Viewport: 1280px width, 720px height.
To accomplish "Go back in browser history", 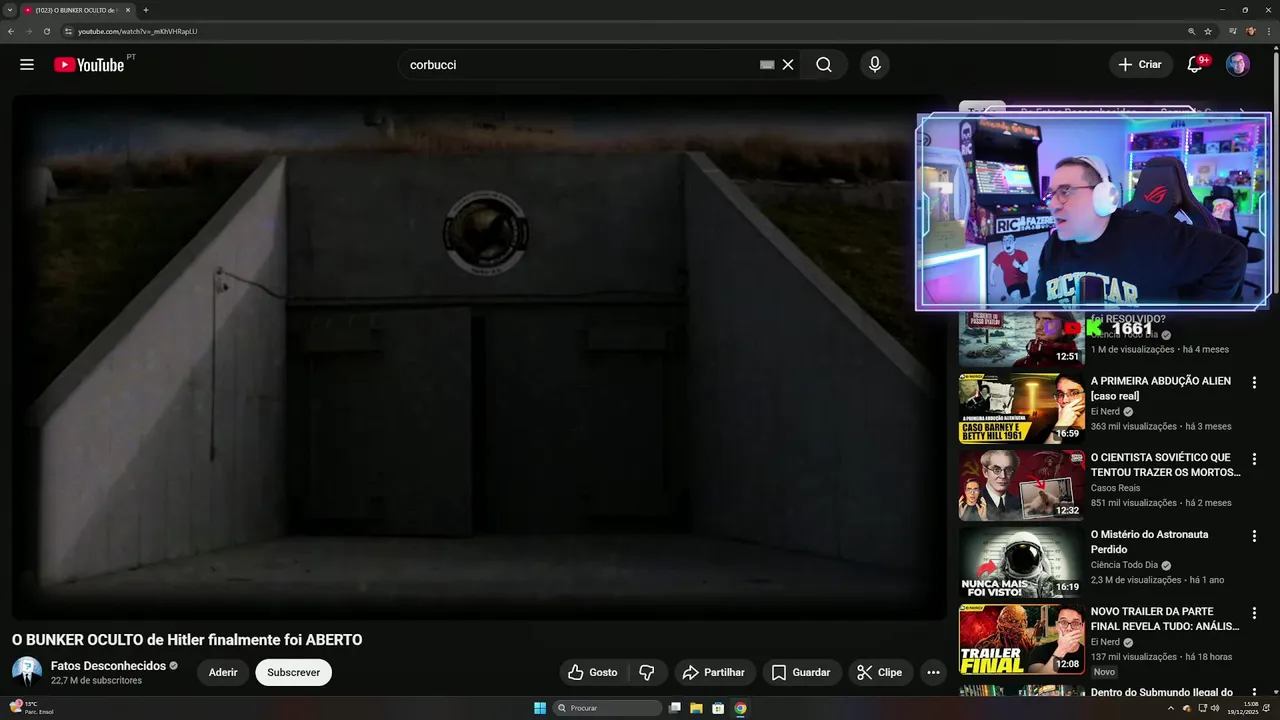I will click(11, 31).
